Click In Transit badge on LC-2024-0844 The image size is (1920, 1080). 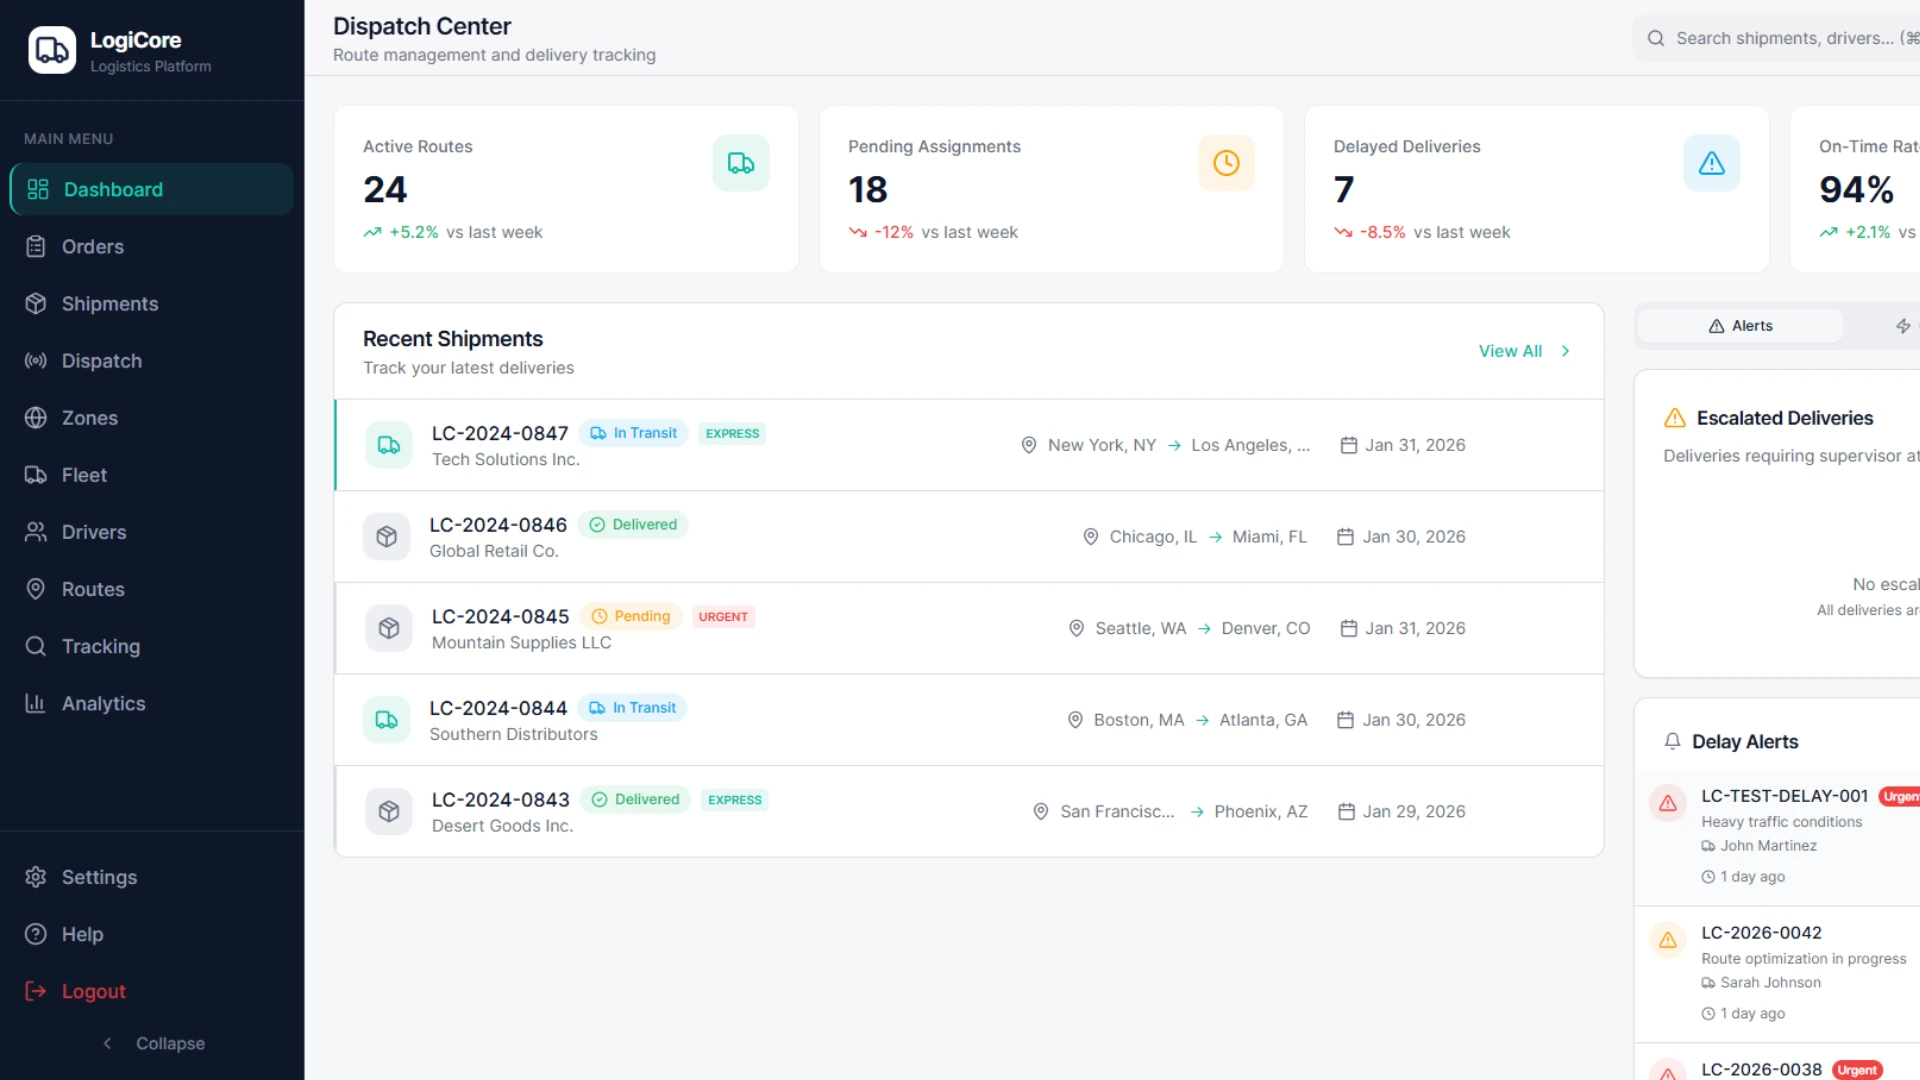[633, 708]
